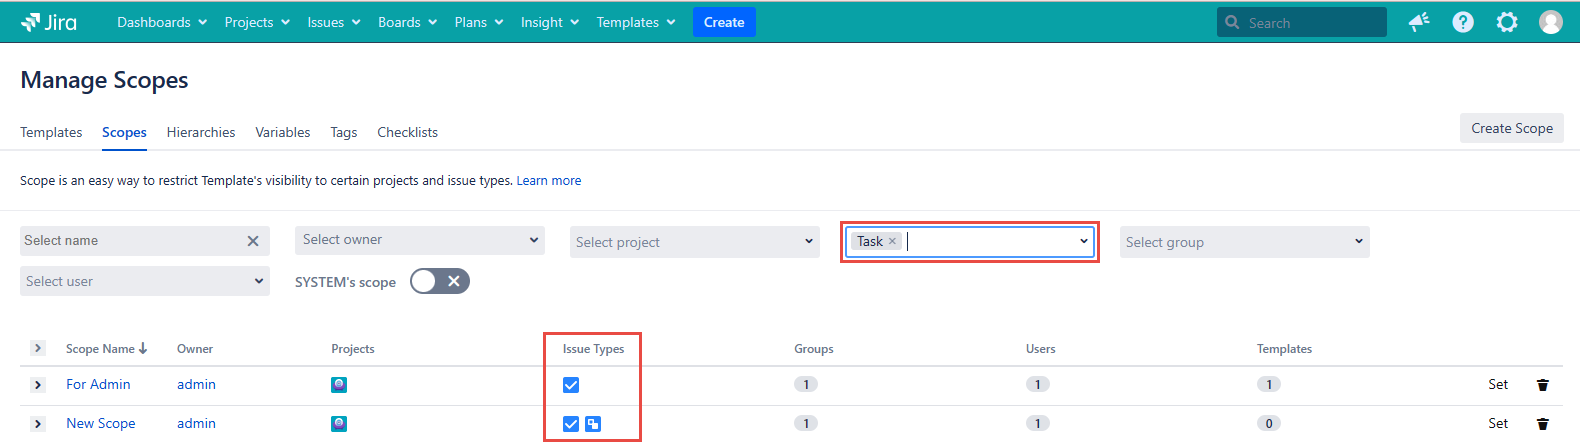Follow the Learn more link

548,181
